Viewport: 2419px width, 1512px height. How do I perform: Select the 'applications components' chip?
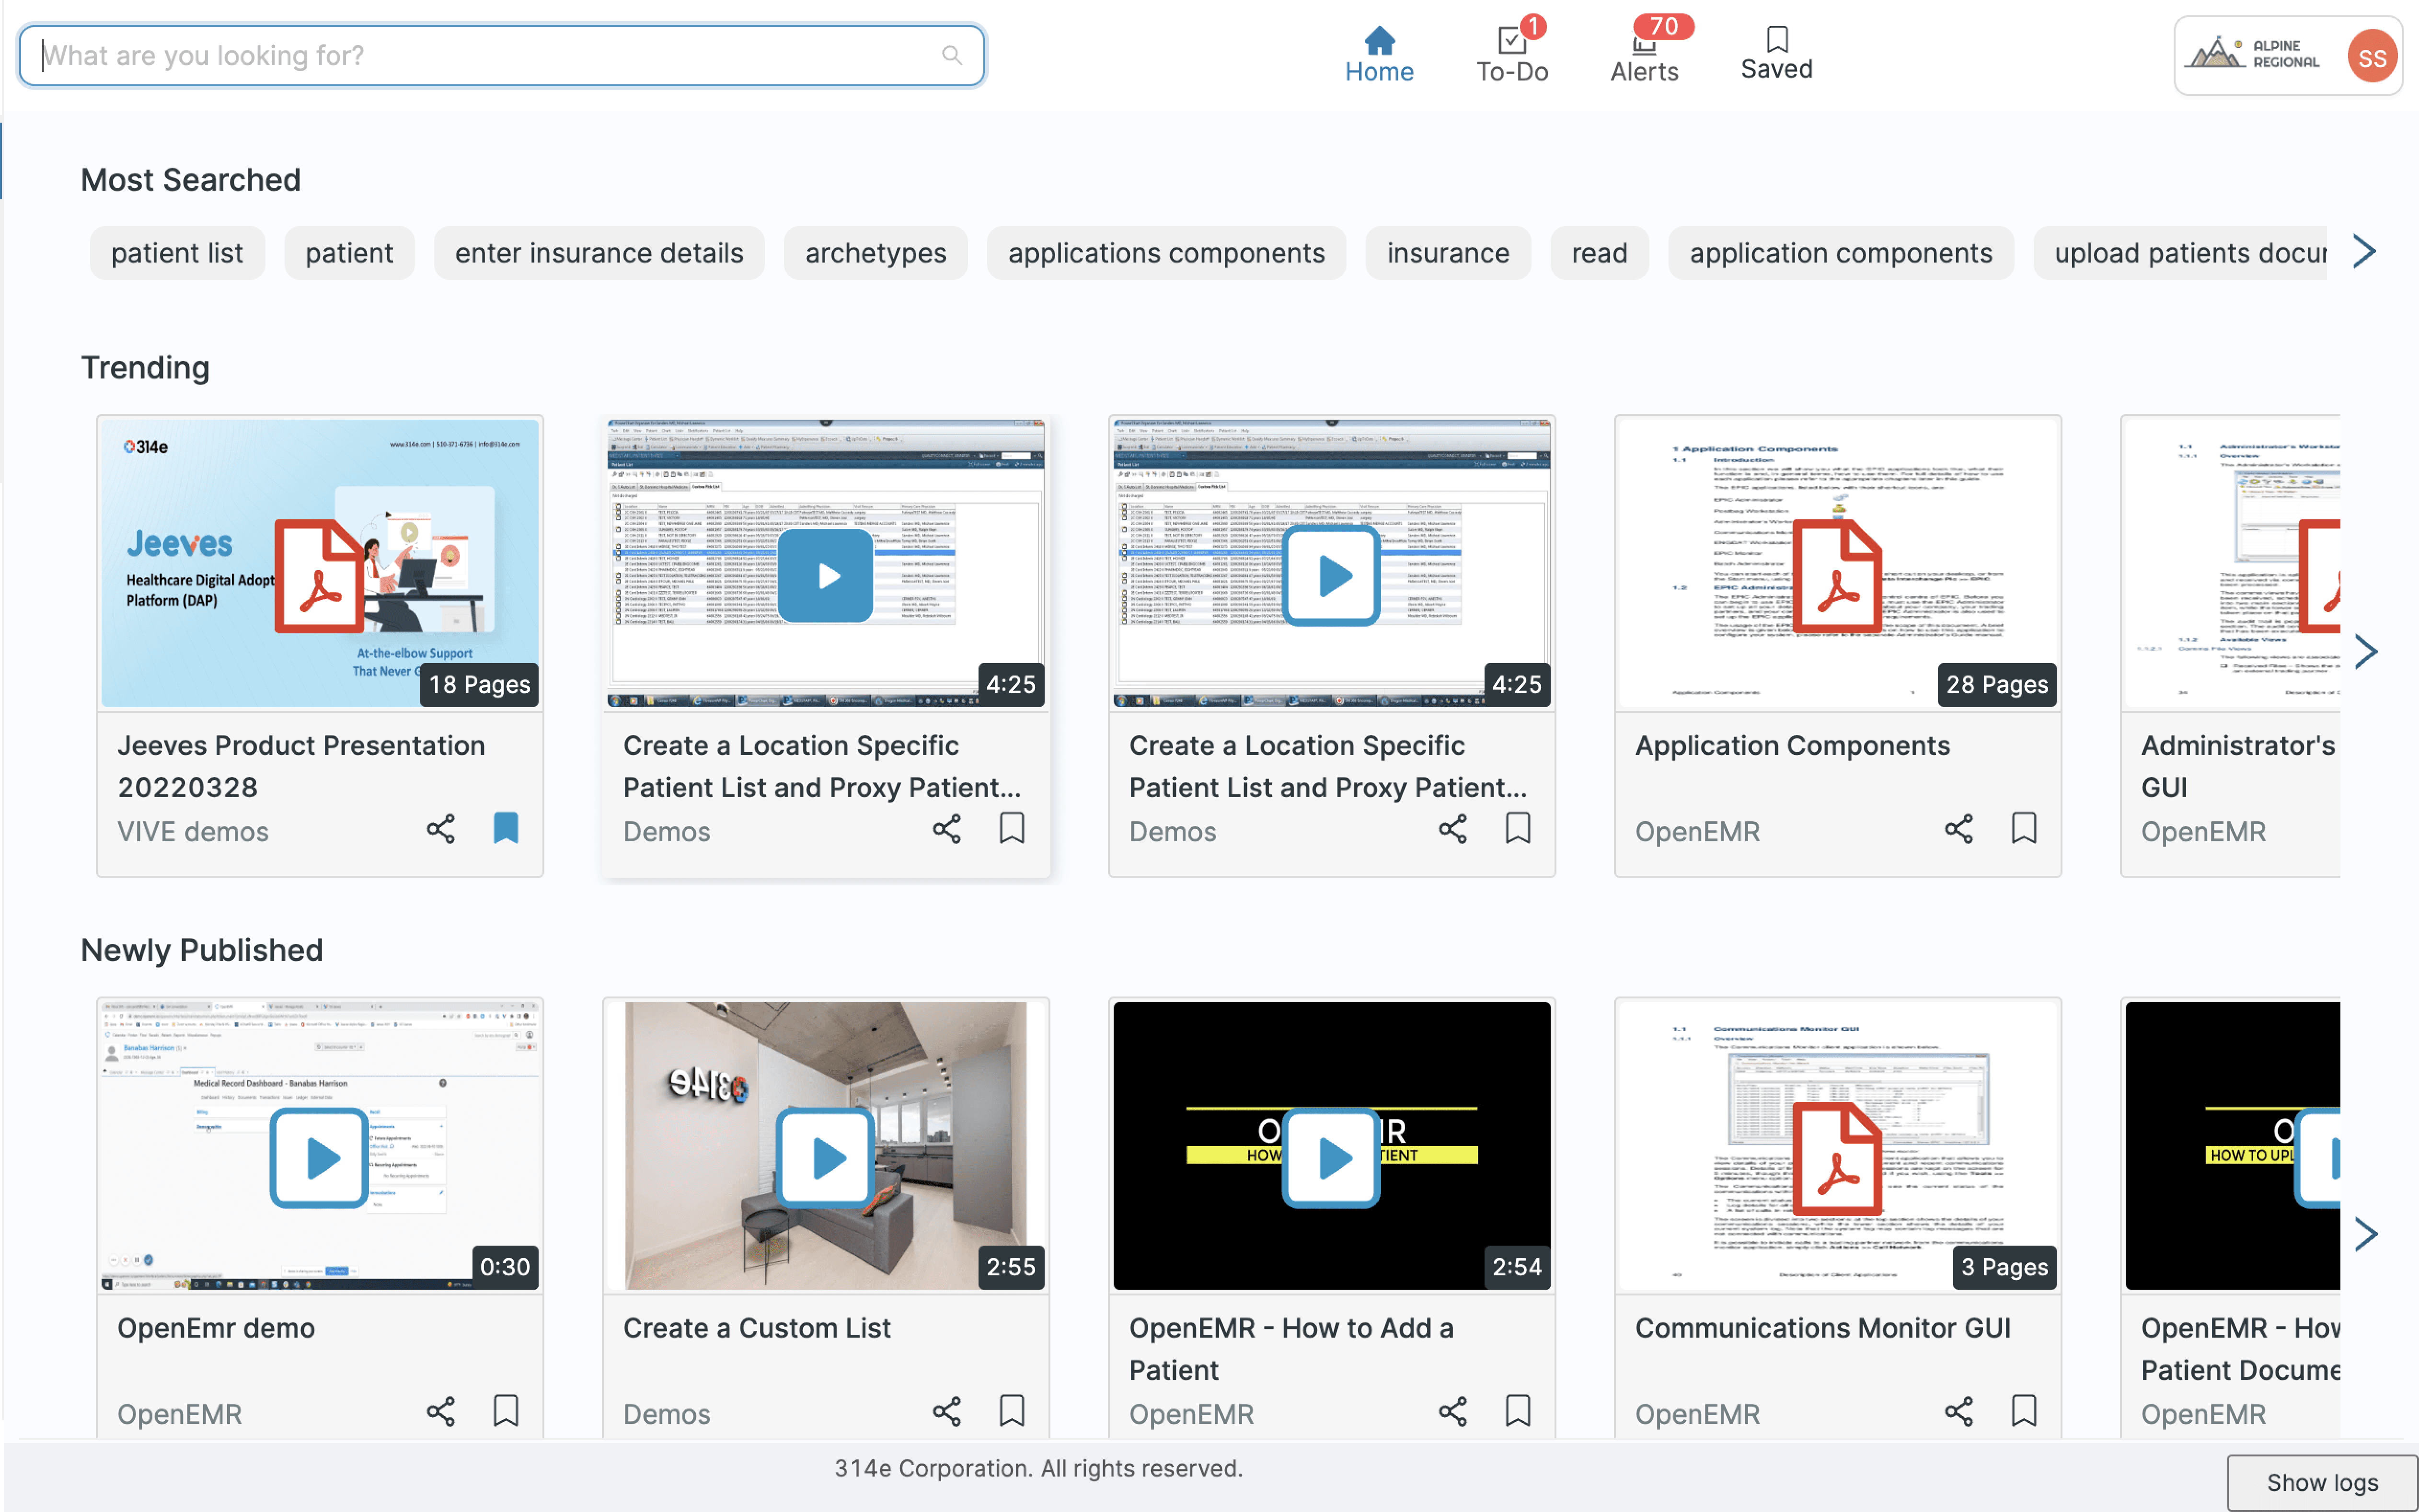coord(1166,253)
